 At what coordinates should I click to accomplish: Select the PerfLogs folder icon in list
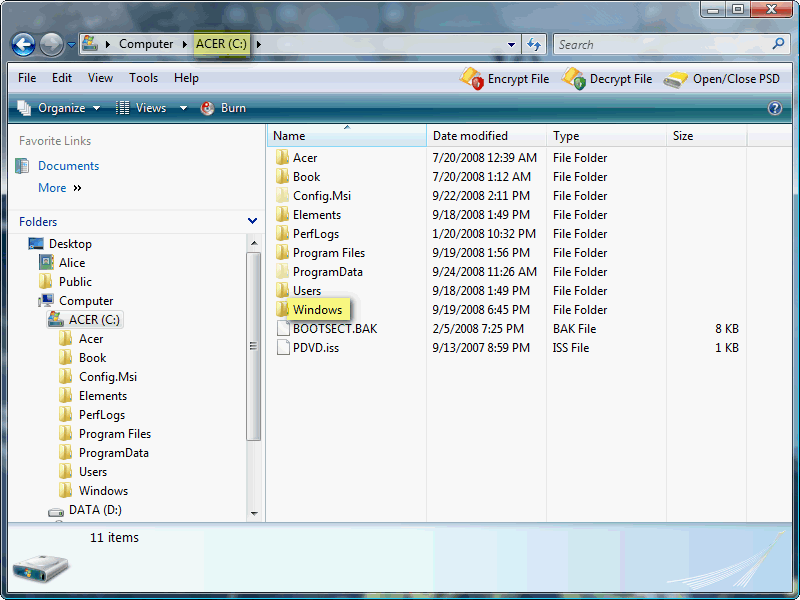(282, 233)
